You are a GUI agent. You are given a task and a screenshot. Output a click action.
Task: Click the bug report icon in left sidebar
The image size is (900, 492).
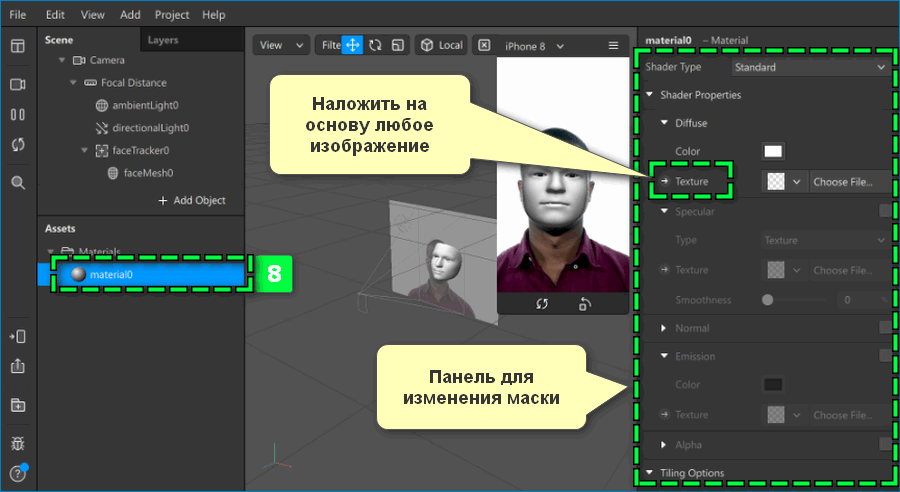coord(17,442)
